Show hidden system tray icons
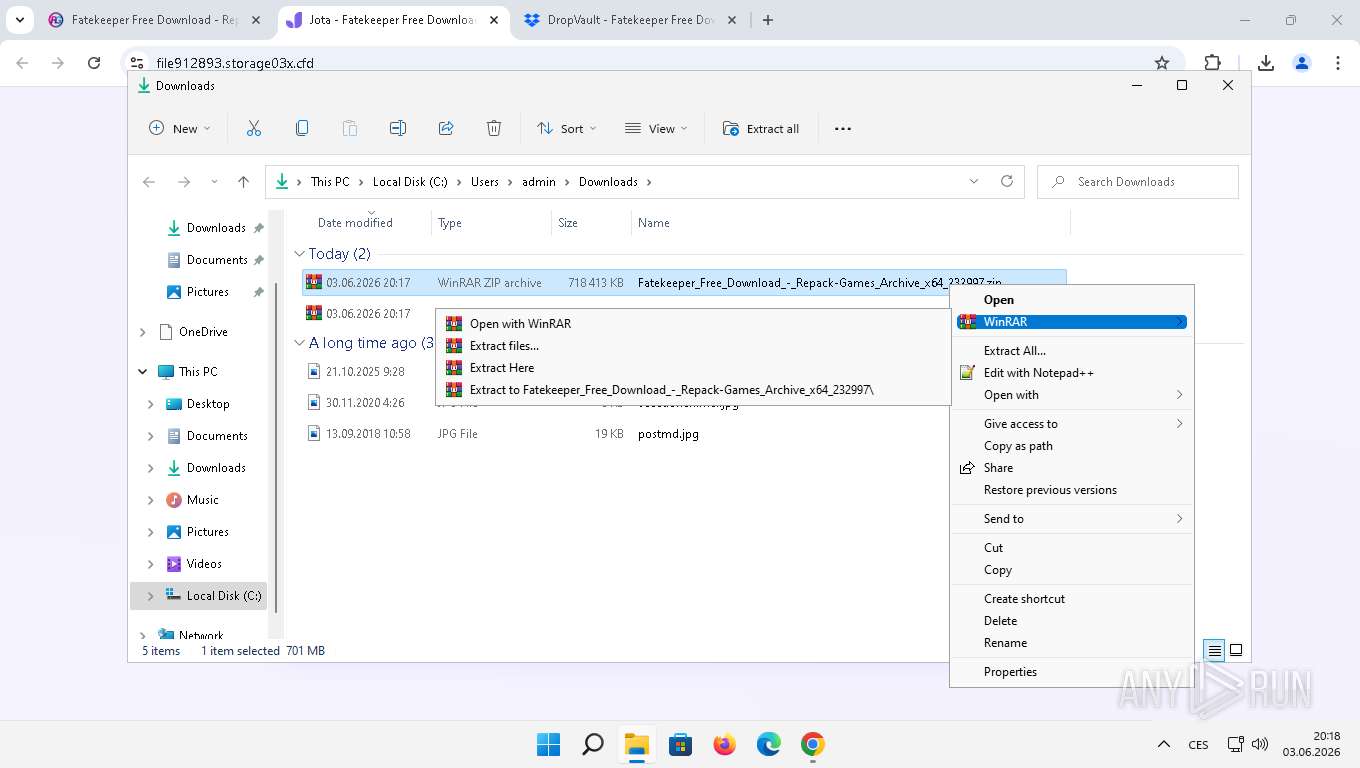Image resolution: width=1360 pixels, height=768 pixels. (1164, 745)
